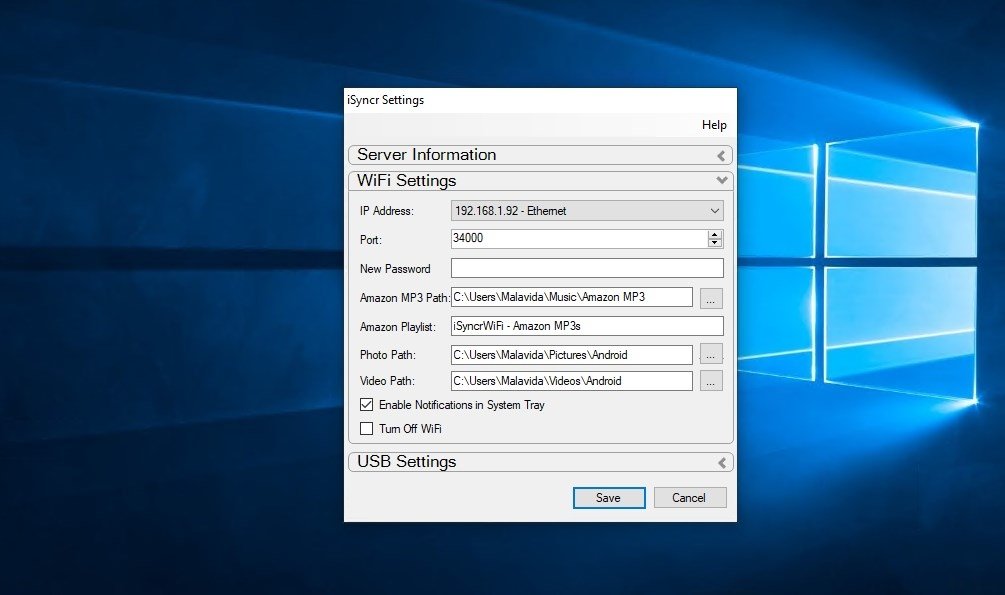Browse for Amazon MP3 Path folder
Screen dimensions: 1005x595
point(711,298)
